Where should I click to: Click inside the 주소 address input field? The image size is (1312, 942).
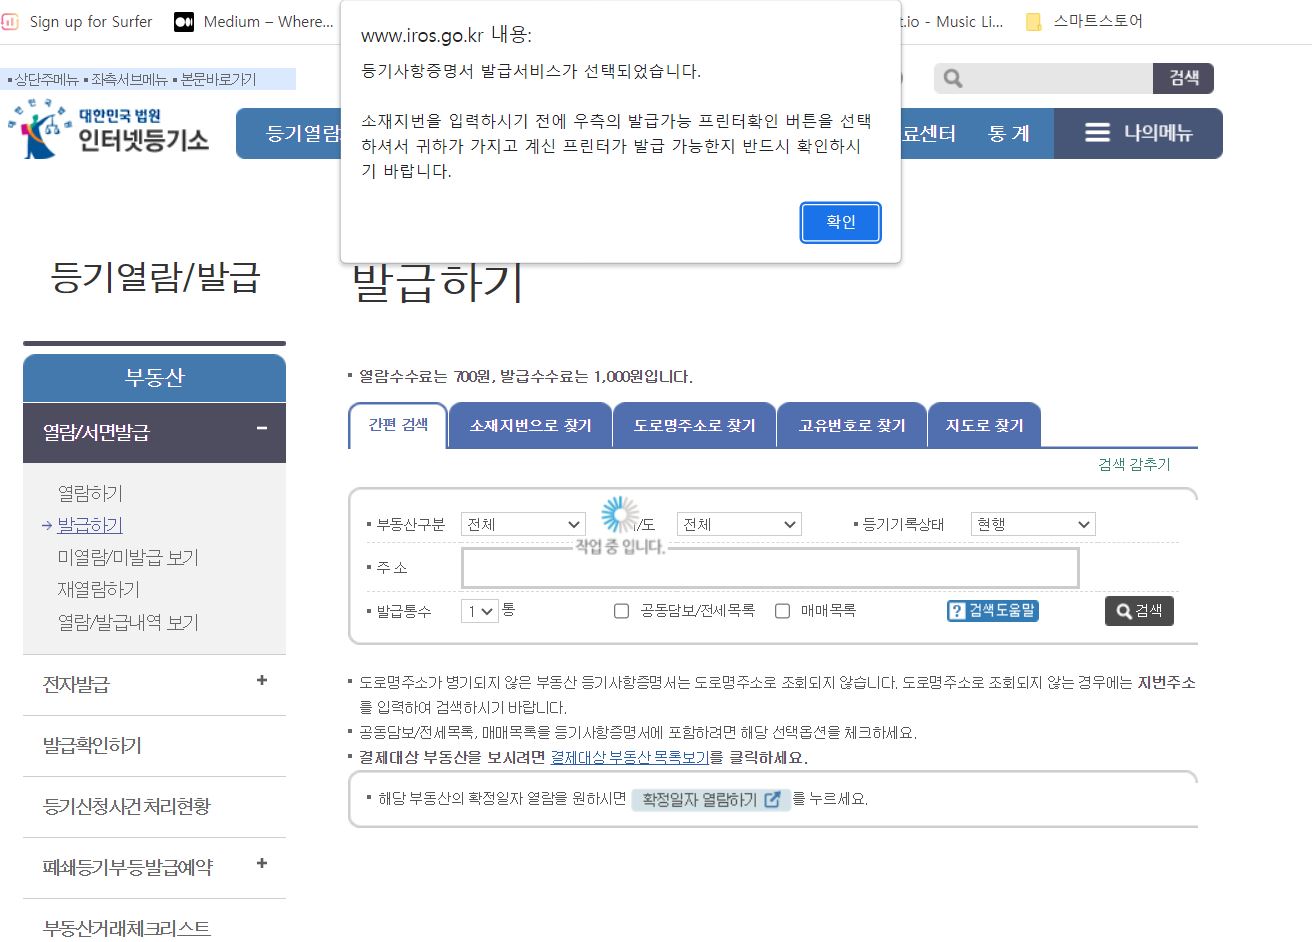coord(770,567)
